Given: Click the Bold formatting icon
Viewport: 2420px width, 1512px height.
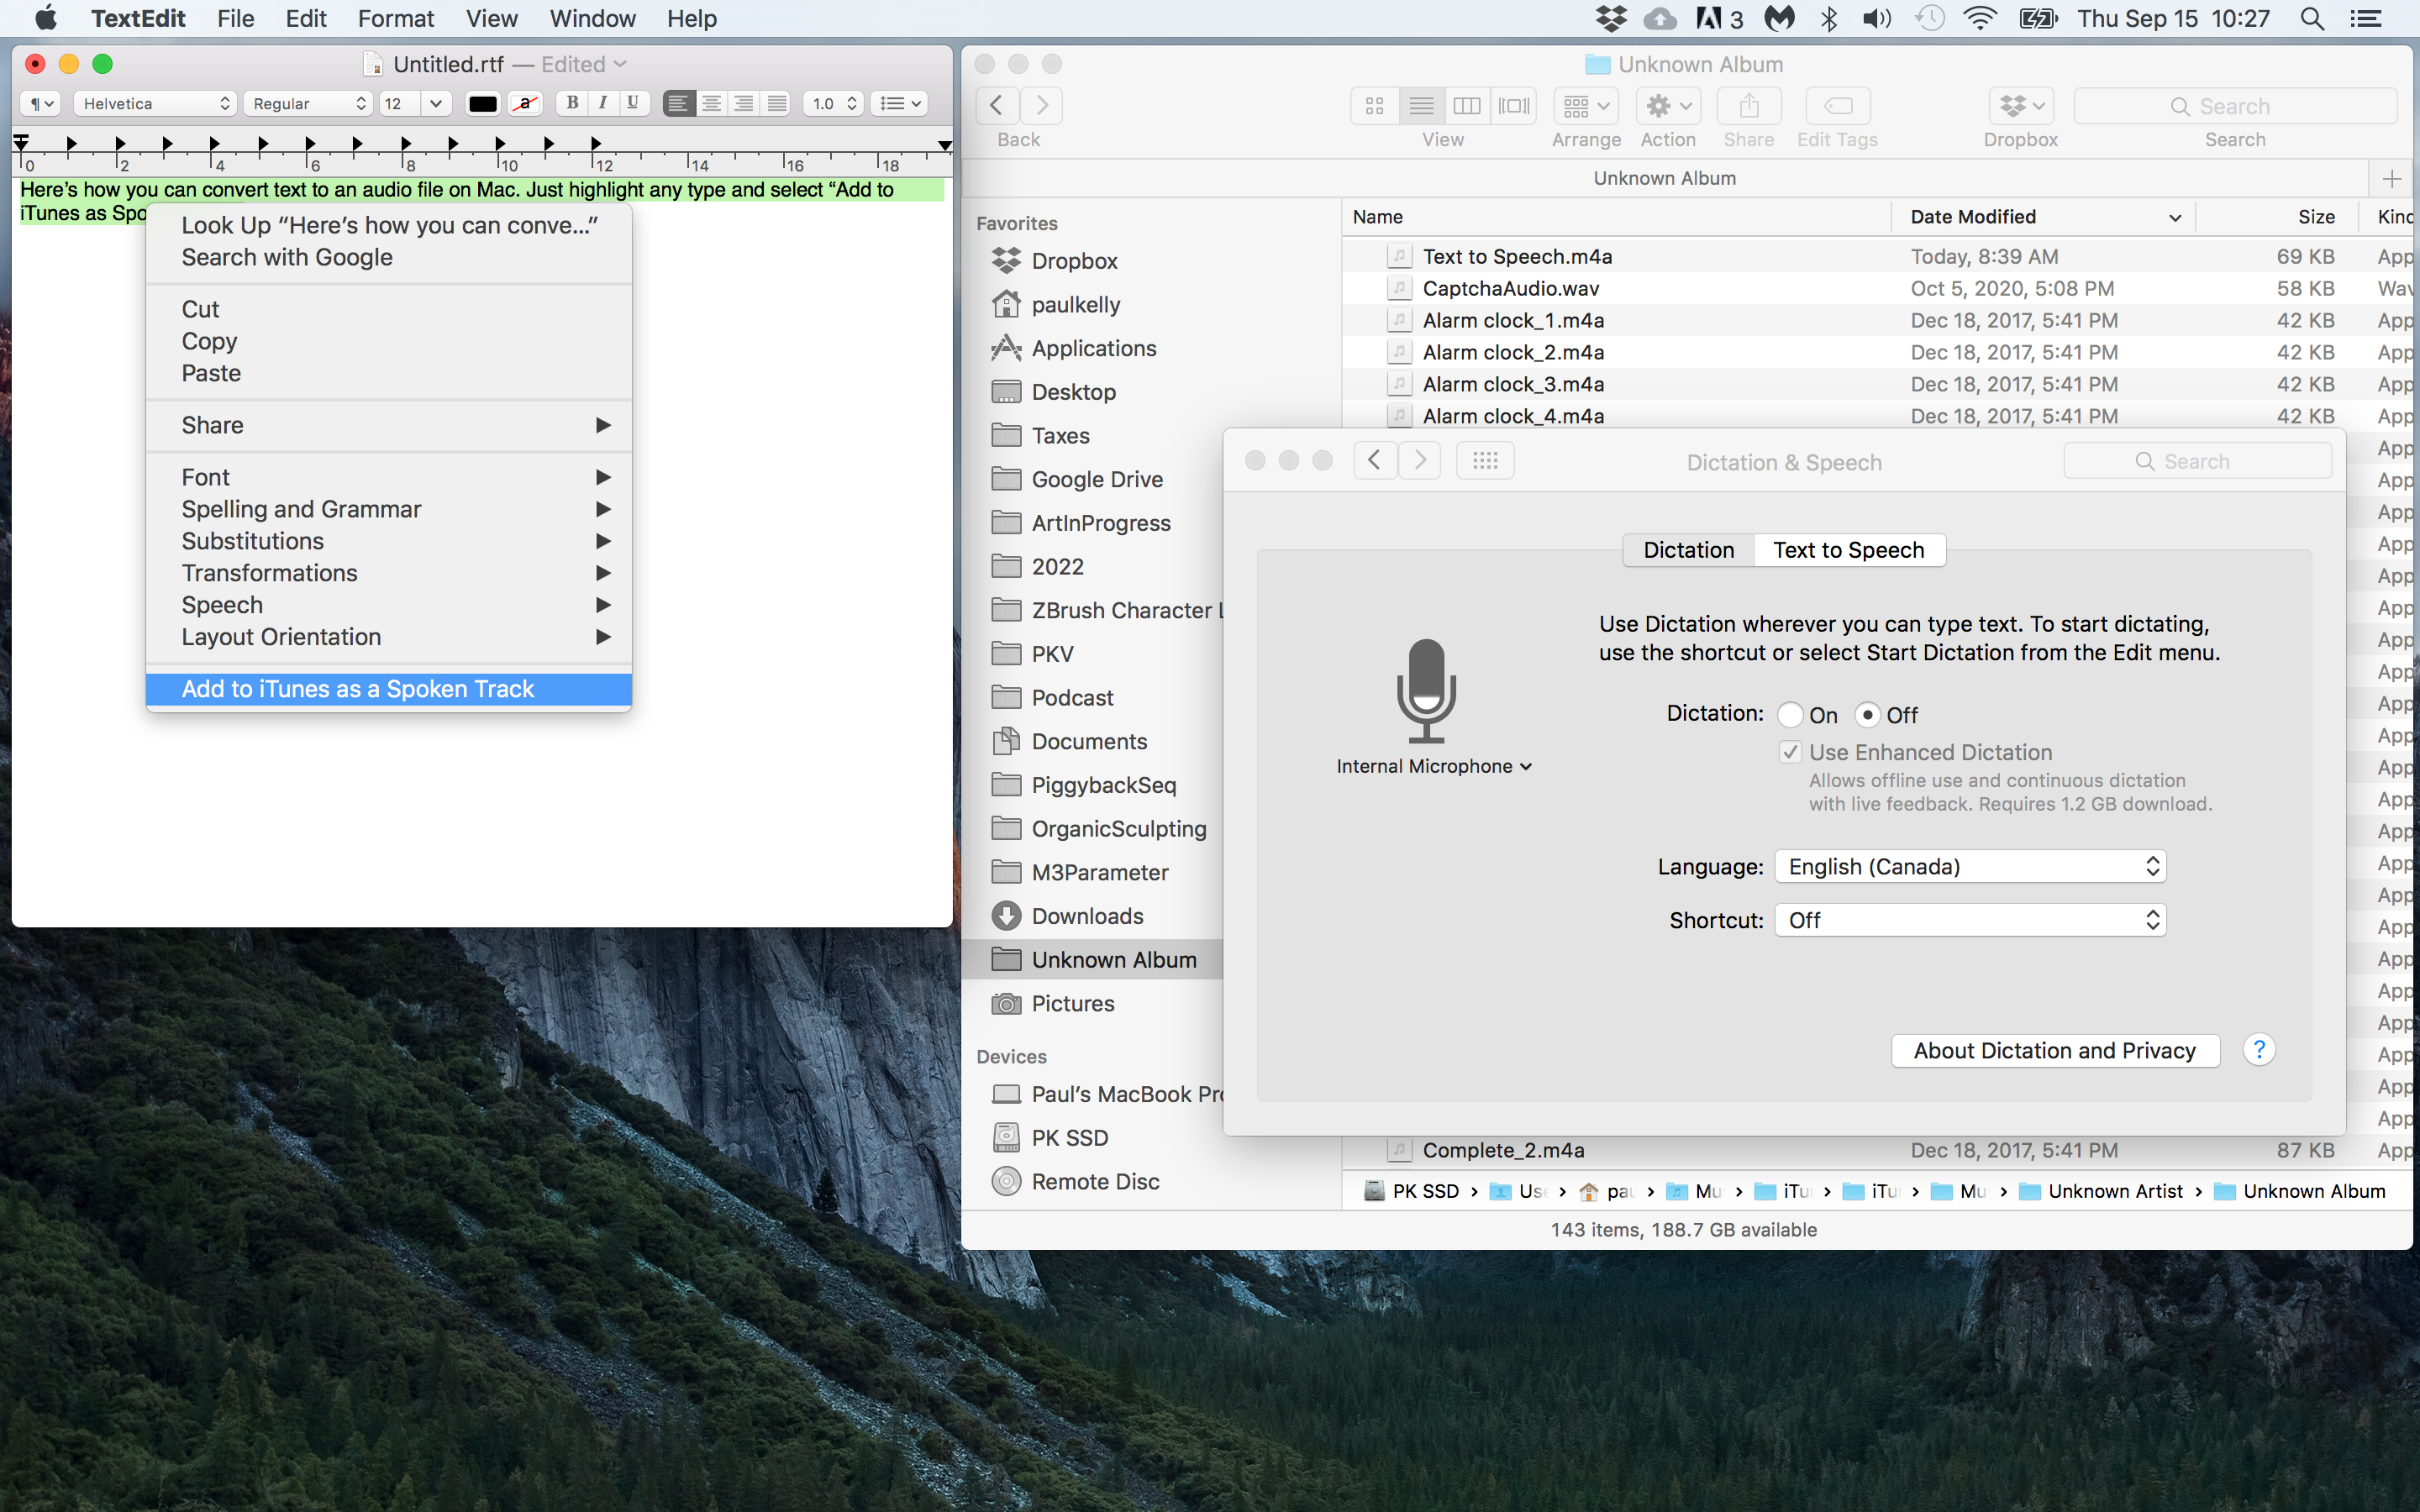Looking at the screenshot, I should (x=571, y=104).
